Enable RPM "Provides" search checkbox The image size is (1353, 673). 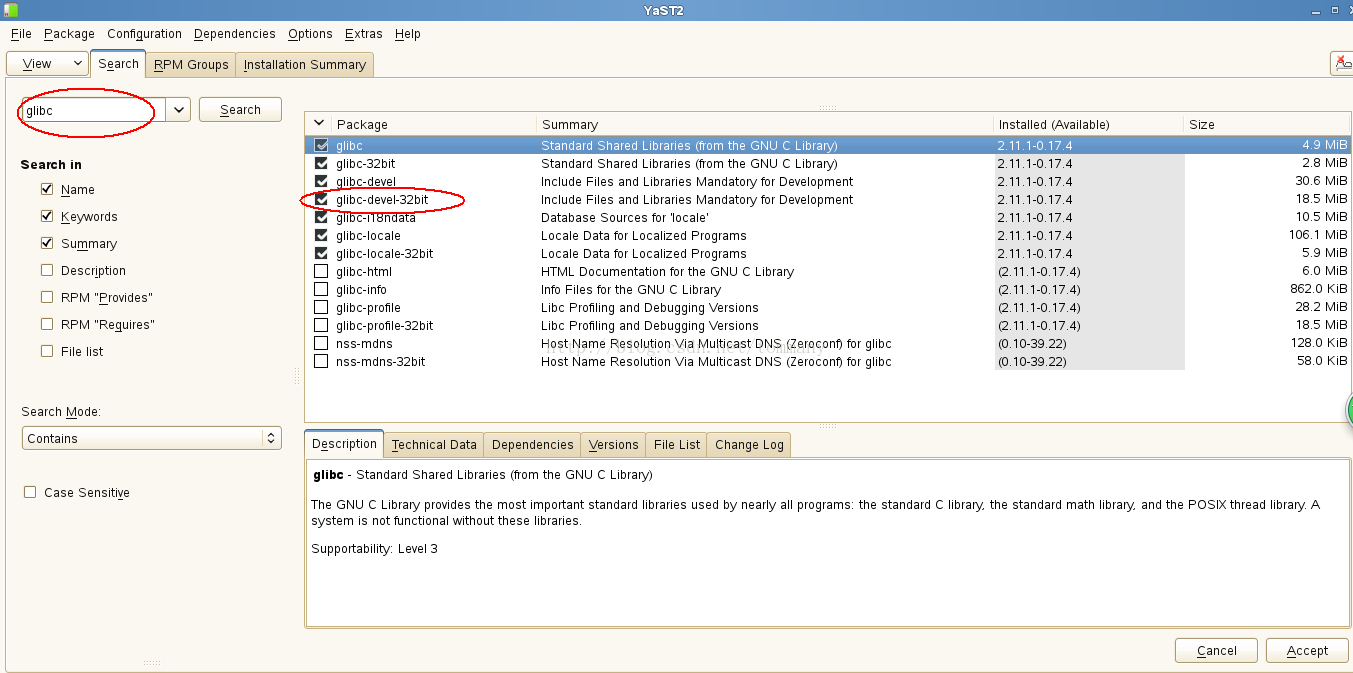click(x=47, y=297)
